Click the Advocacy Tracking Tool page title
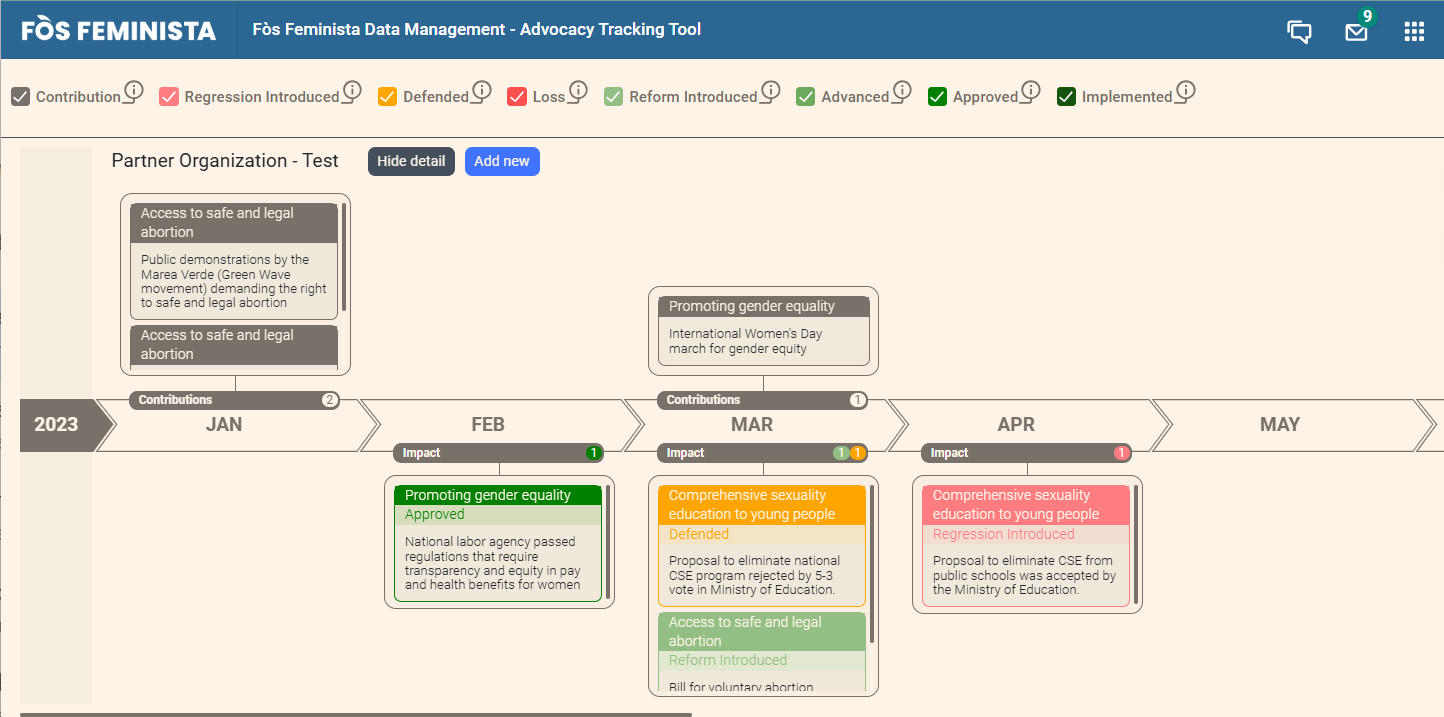The image size is (1444, 717). coord(477,29)
